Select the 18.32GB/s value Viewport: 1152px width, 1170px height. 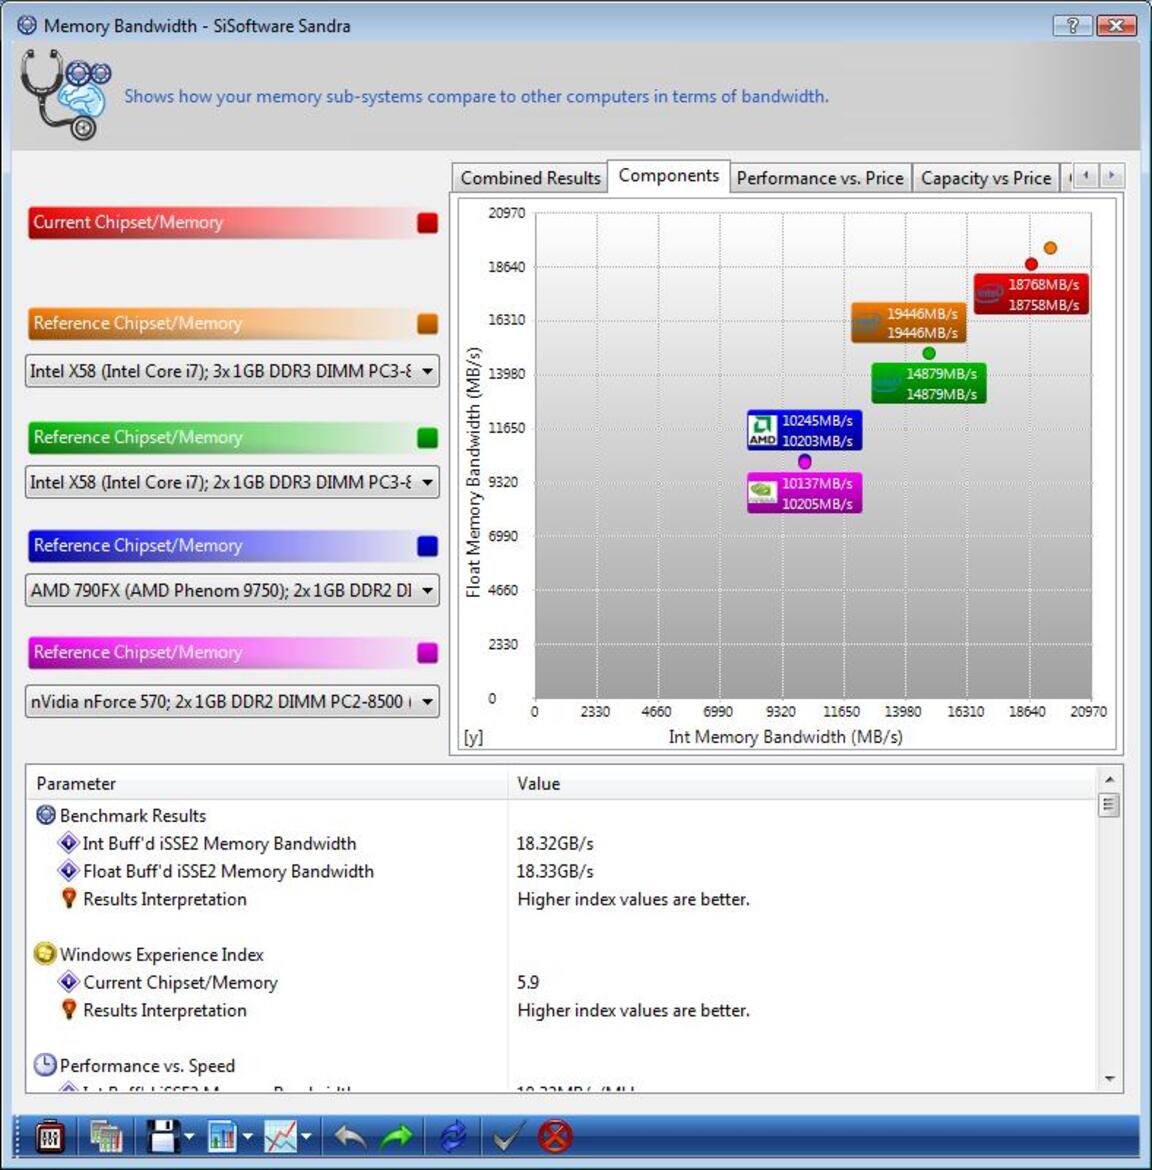pyautogui.click(x=555, y=843)
